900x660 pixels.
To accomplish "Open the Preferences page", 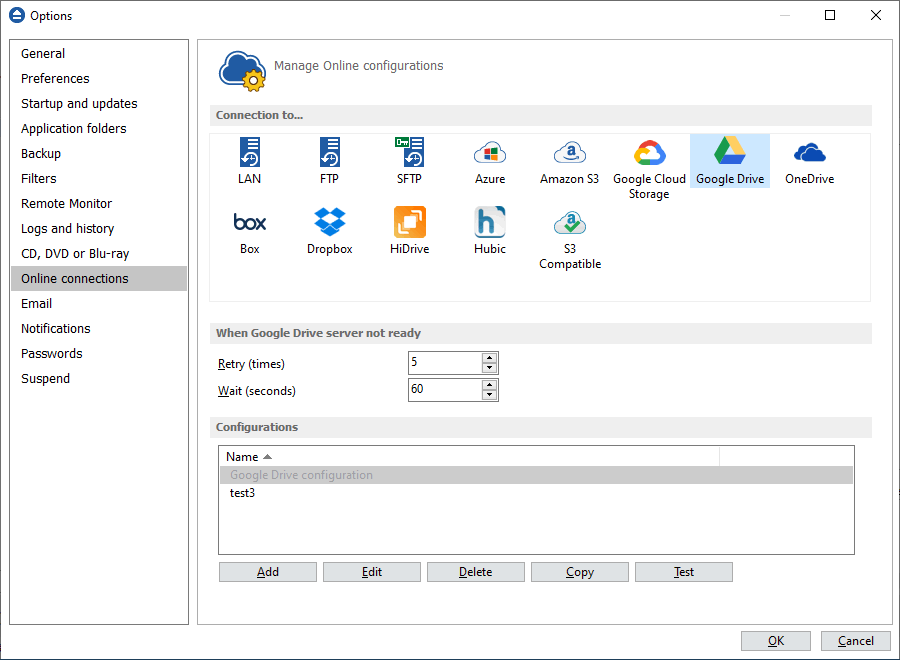I will (99, 79).
